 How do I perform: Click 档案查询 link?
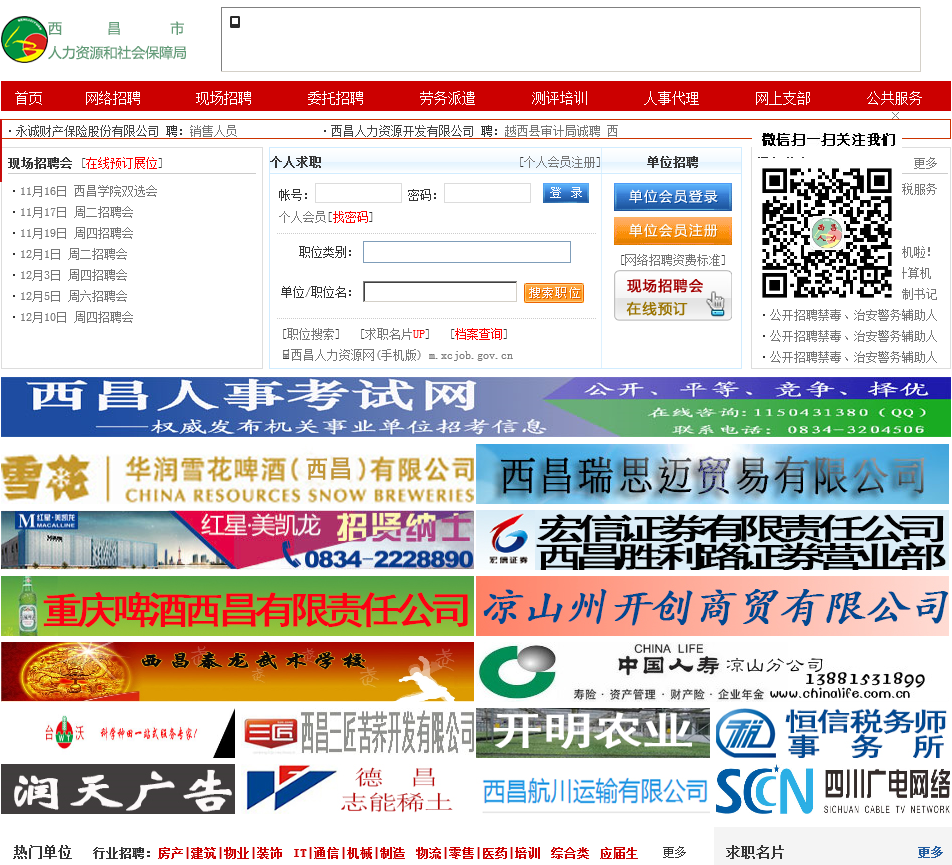[478, 334]
